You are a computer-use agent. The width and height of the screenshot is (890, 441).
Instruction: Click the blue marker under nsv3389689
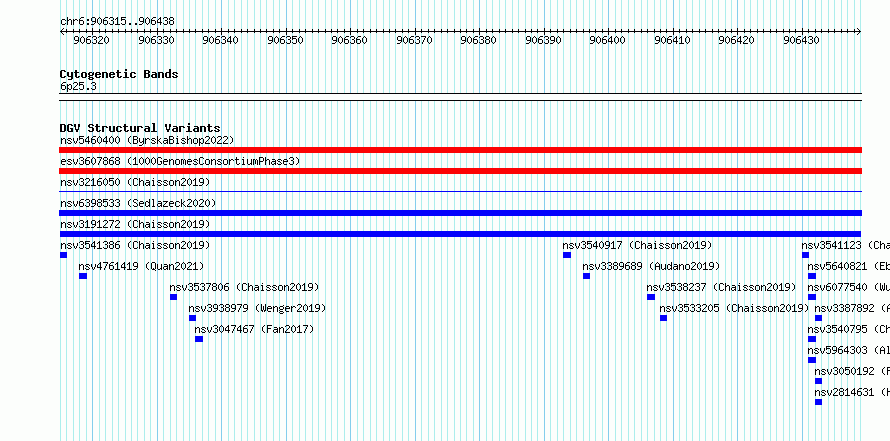coord(586,276)
